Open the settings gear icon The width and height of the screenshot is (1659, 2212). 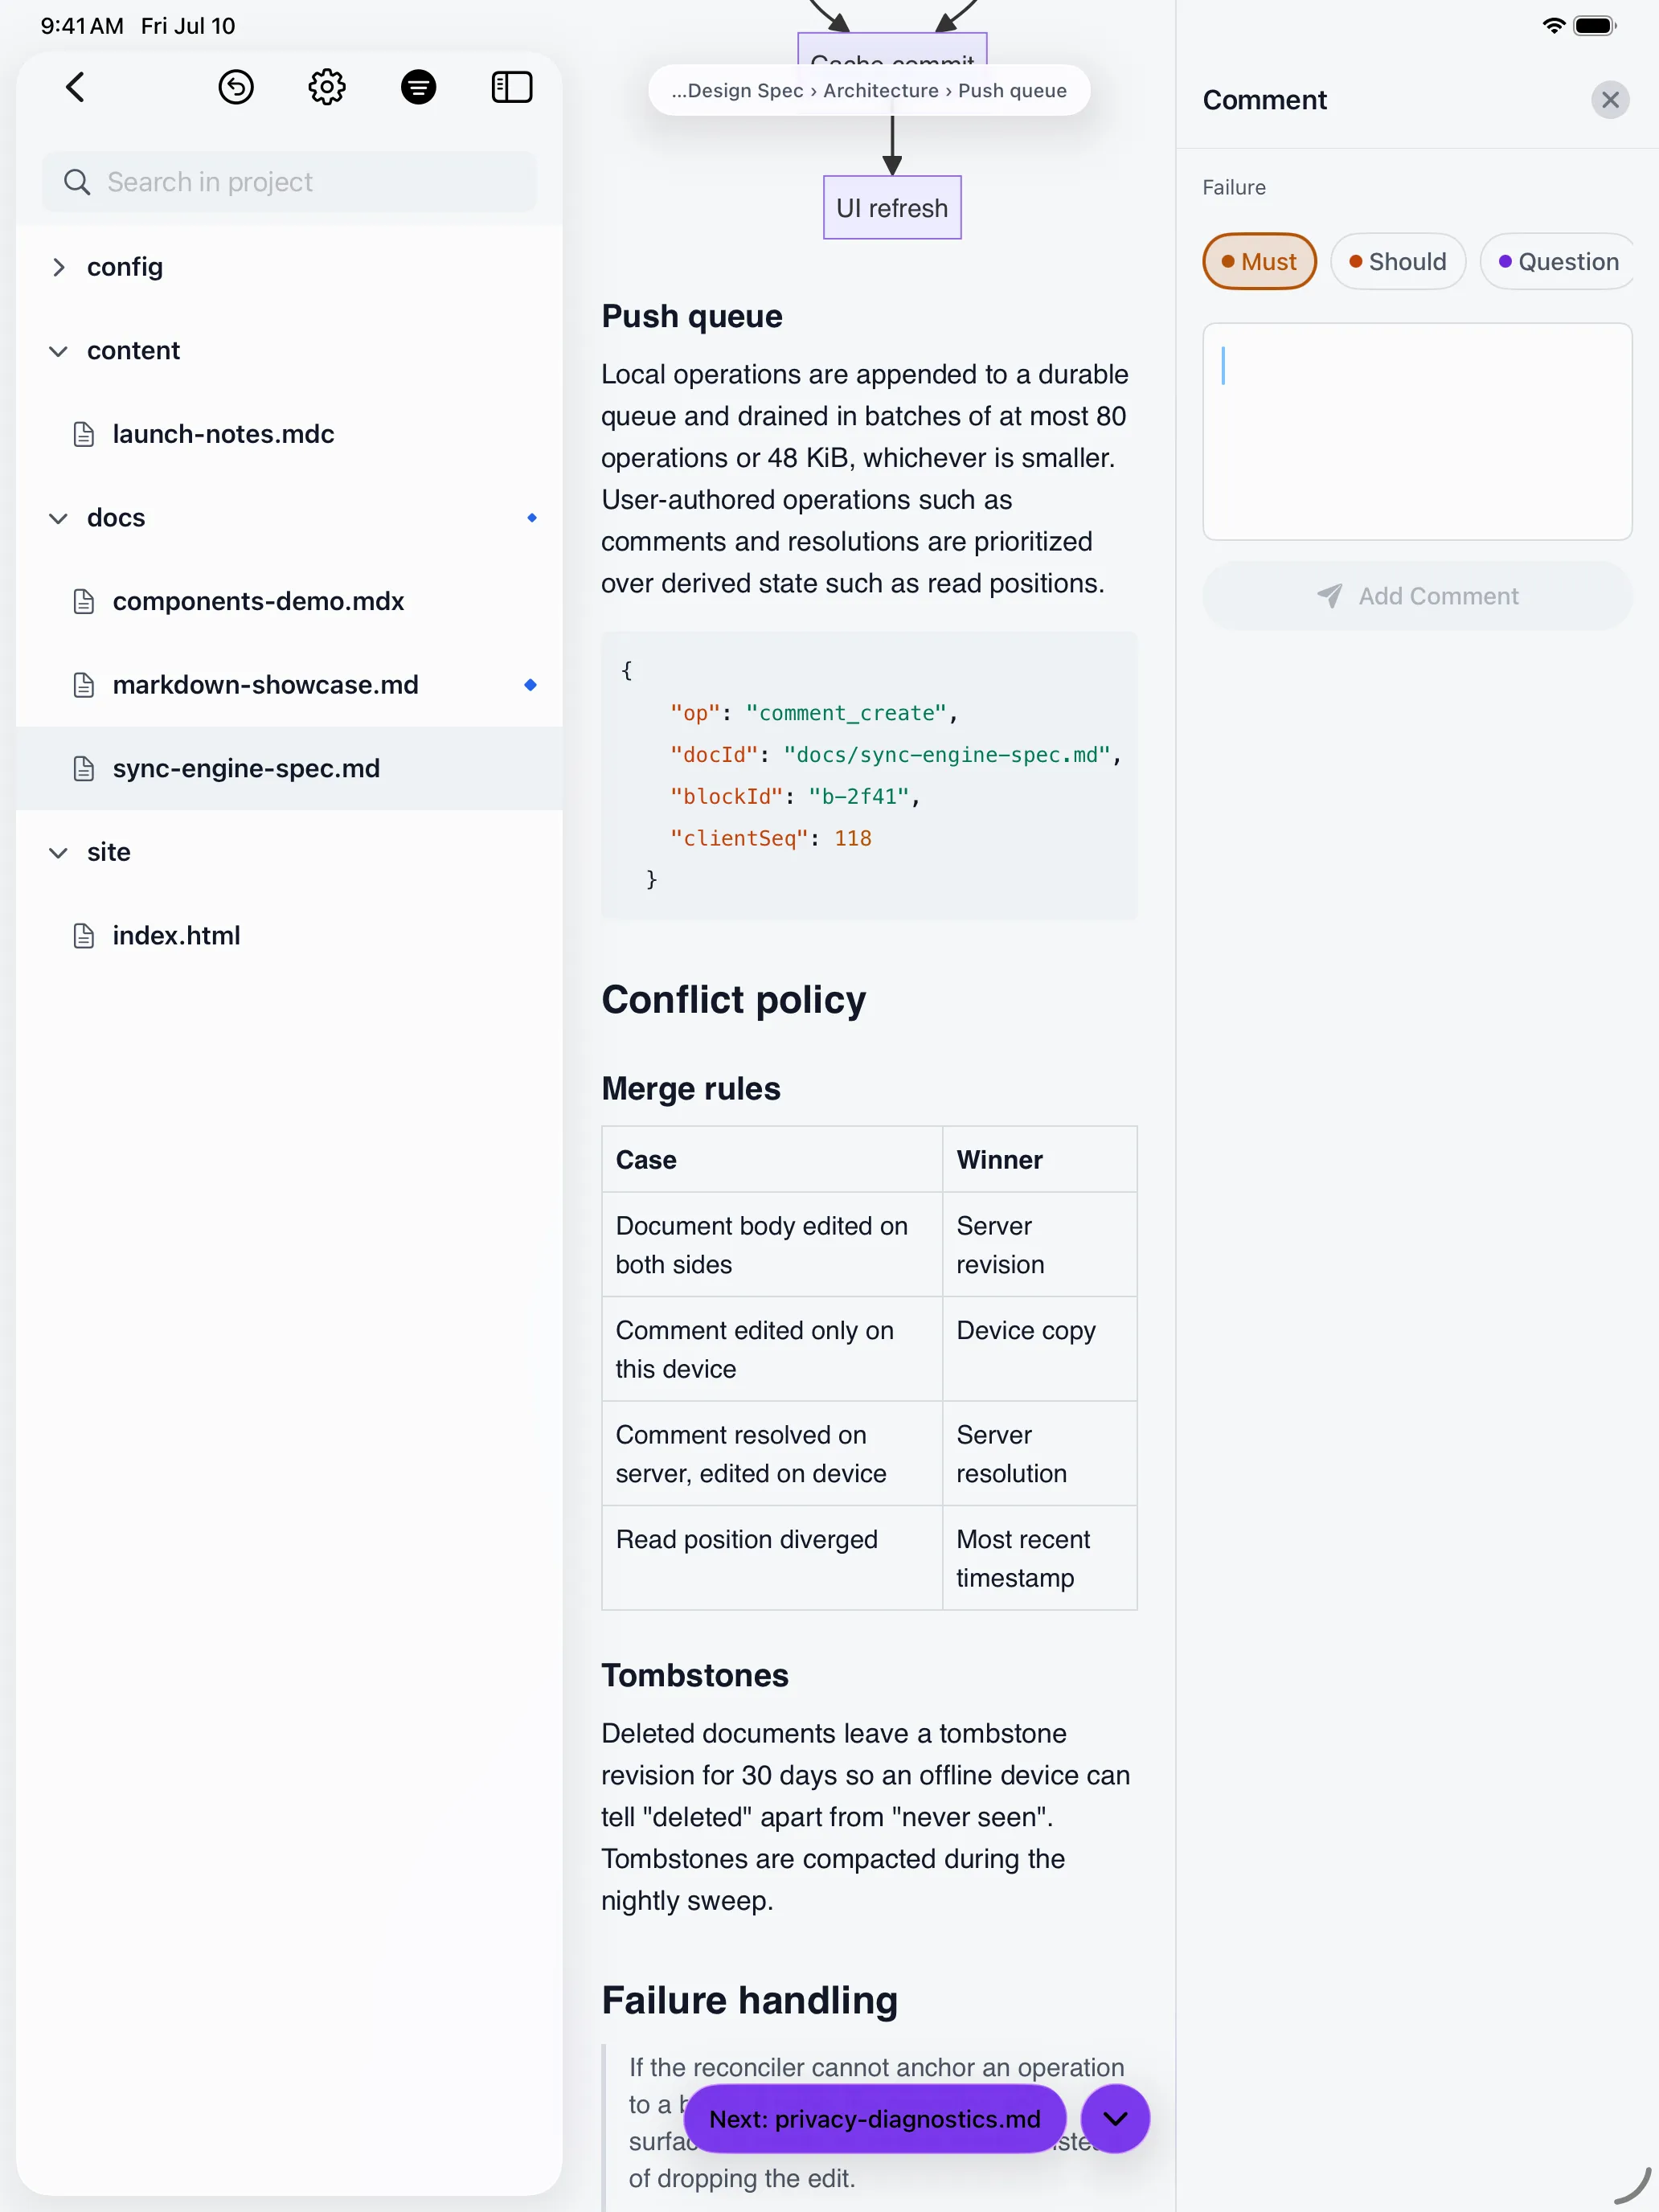coord(327,87)
